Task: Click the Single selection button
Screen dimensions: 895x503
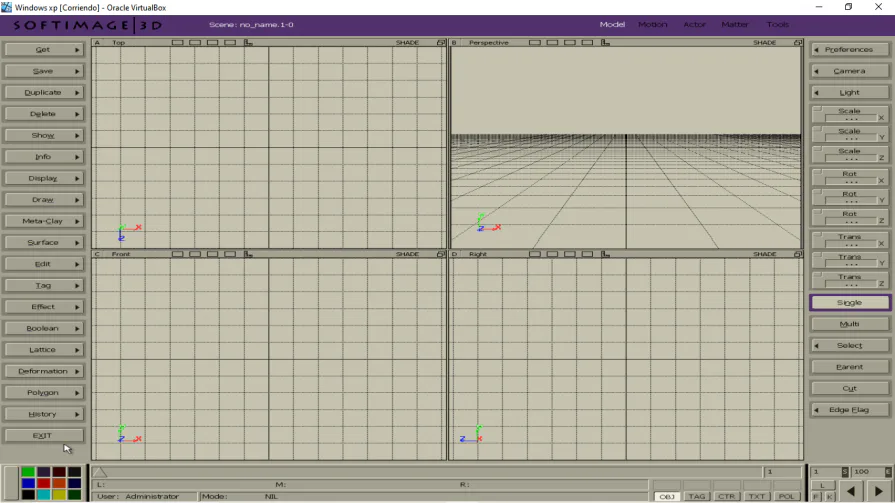Action: click(849, 303)
